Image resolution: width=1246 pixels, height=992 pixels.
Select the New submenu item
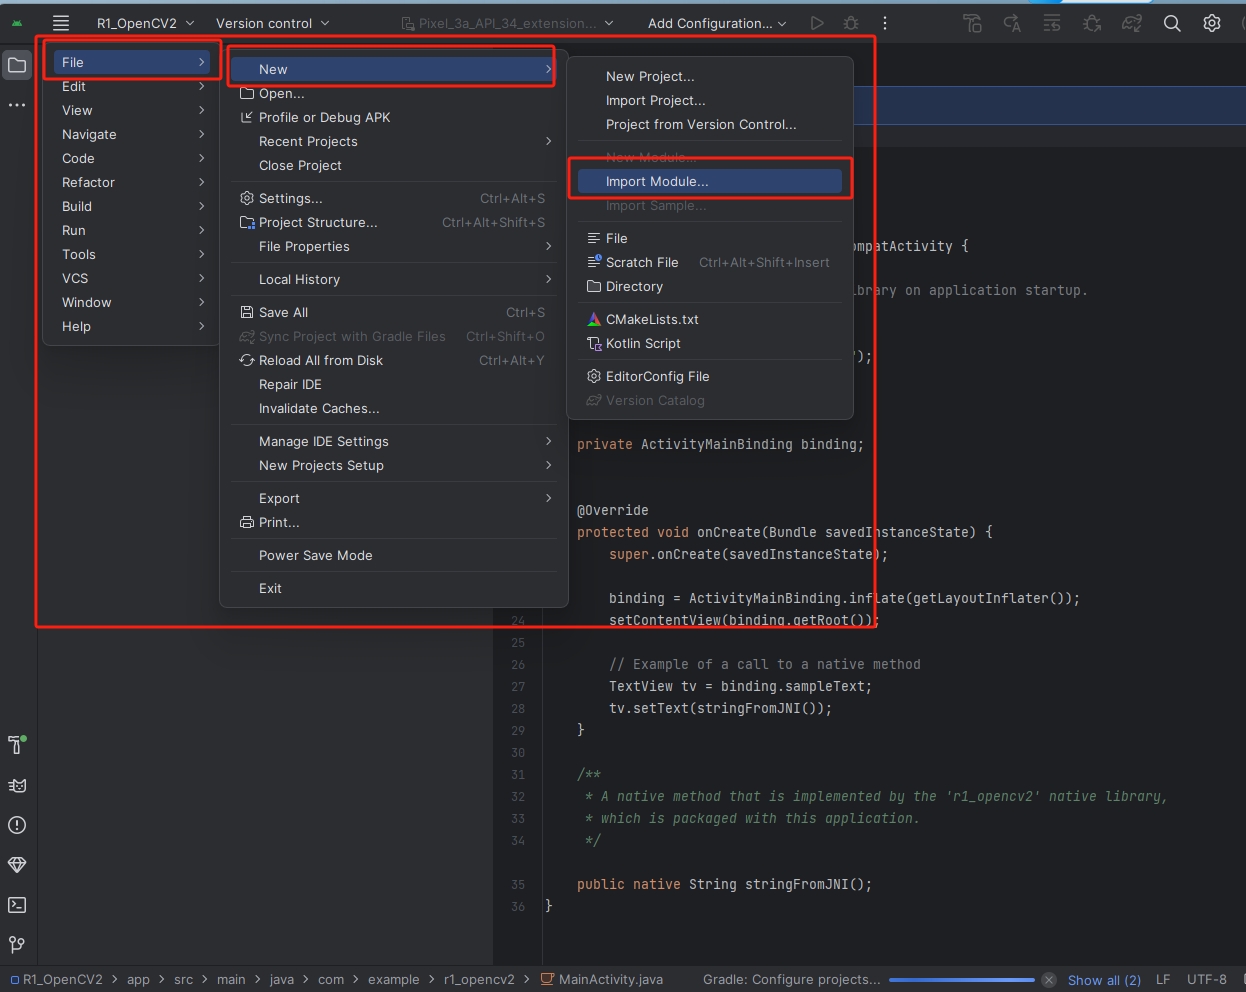click(394, 69)
